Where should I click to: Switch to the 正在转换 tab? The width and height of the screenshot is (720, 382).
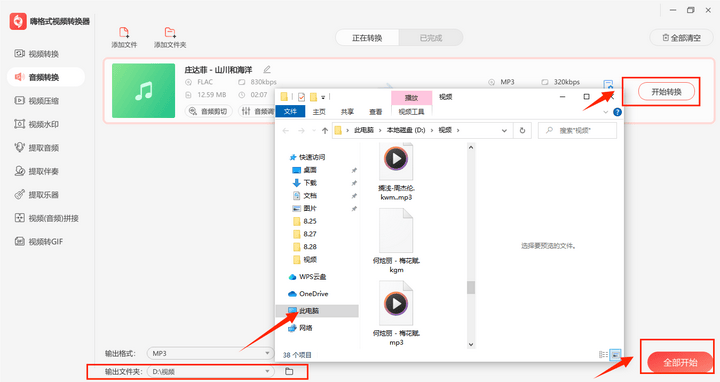click(x=367, y=38)
